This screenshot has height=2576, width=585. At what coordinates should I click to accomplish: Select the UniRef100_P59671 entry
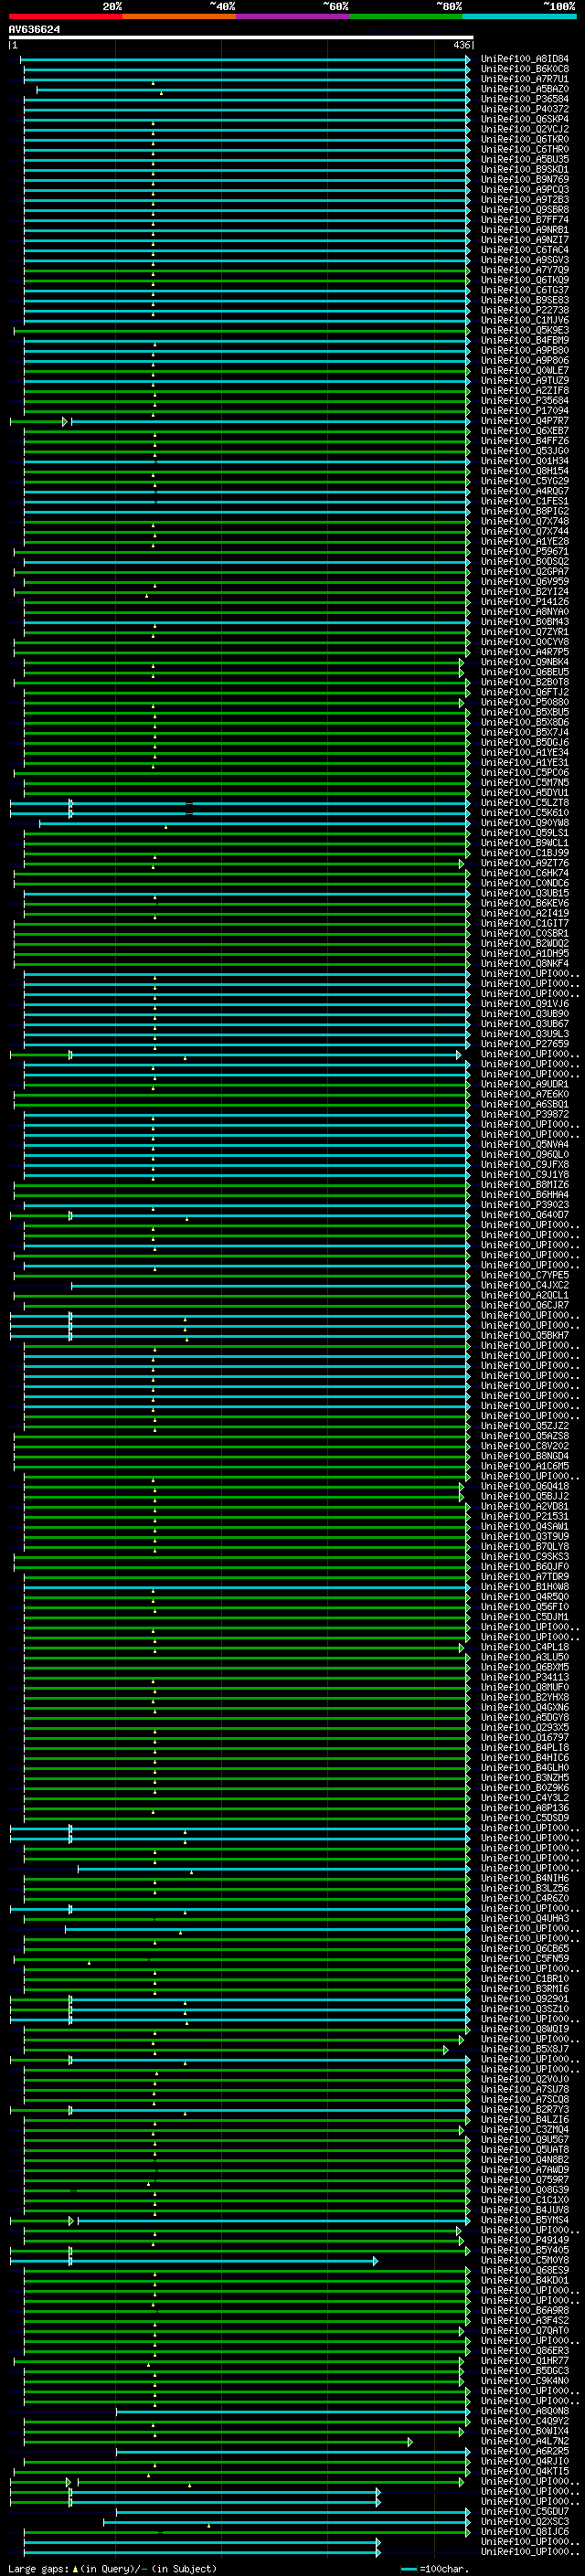click(x=525, y=551)
